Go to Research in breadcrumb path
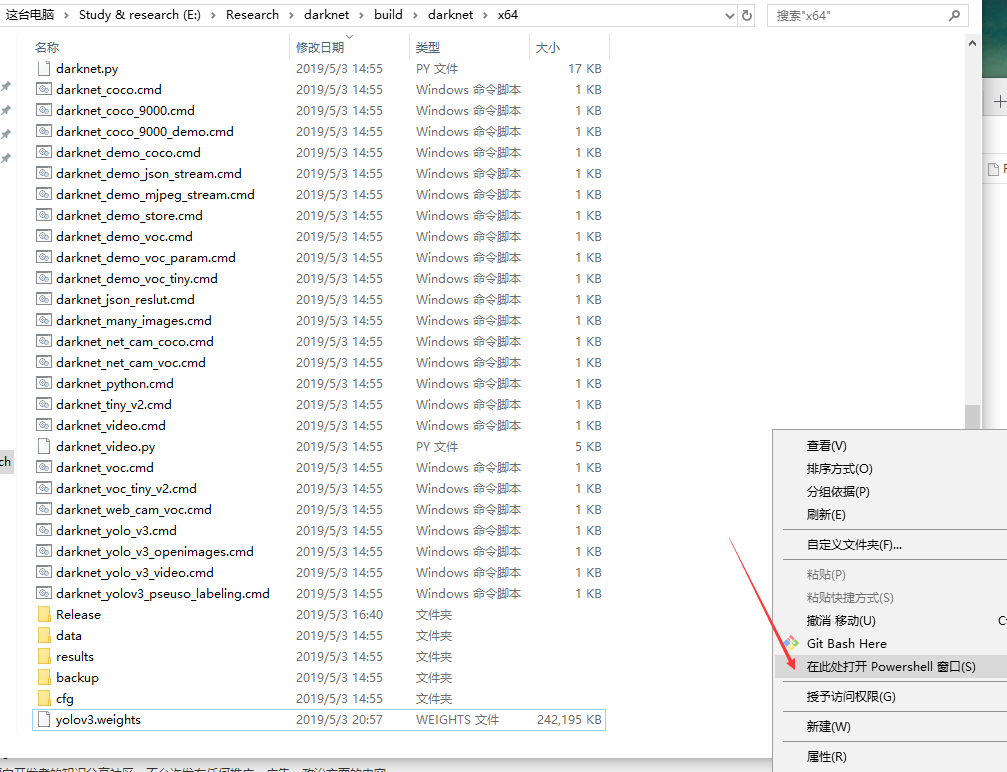 [x=252, y=15]
